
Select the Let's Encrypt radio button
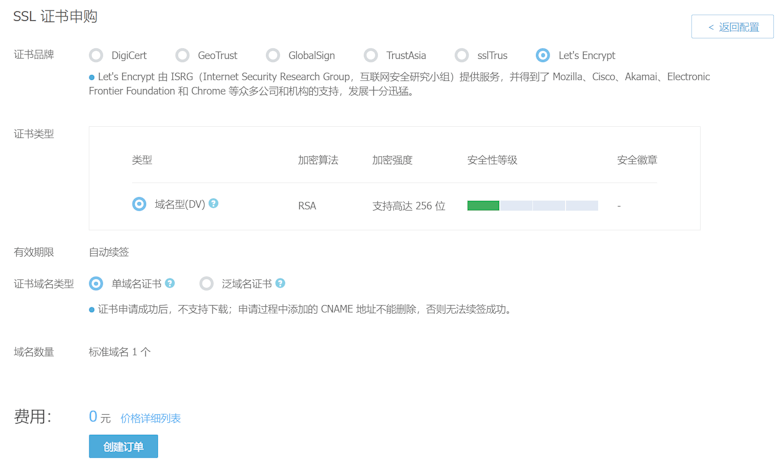[543, 55]
